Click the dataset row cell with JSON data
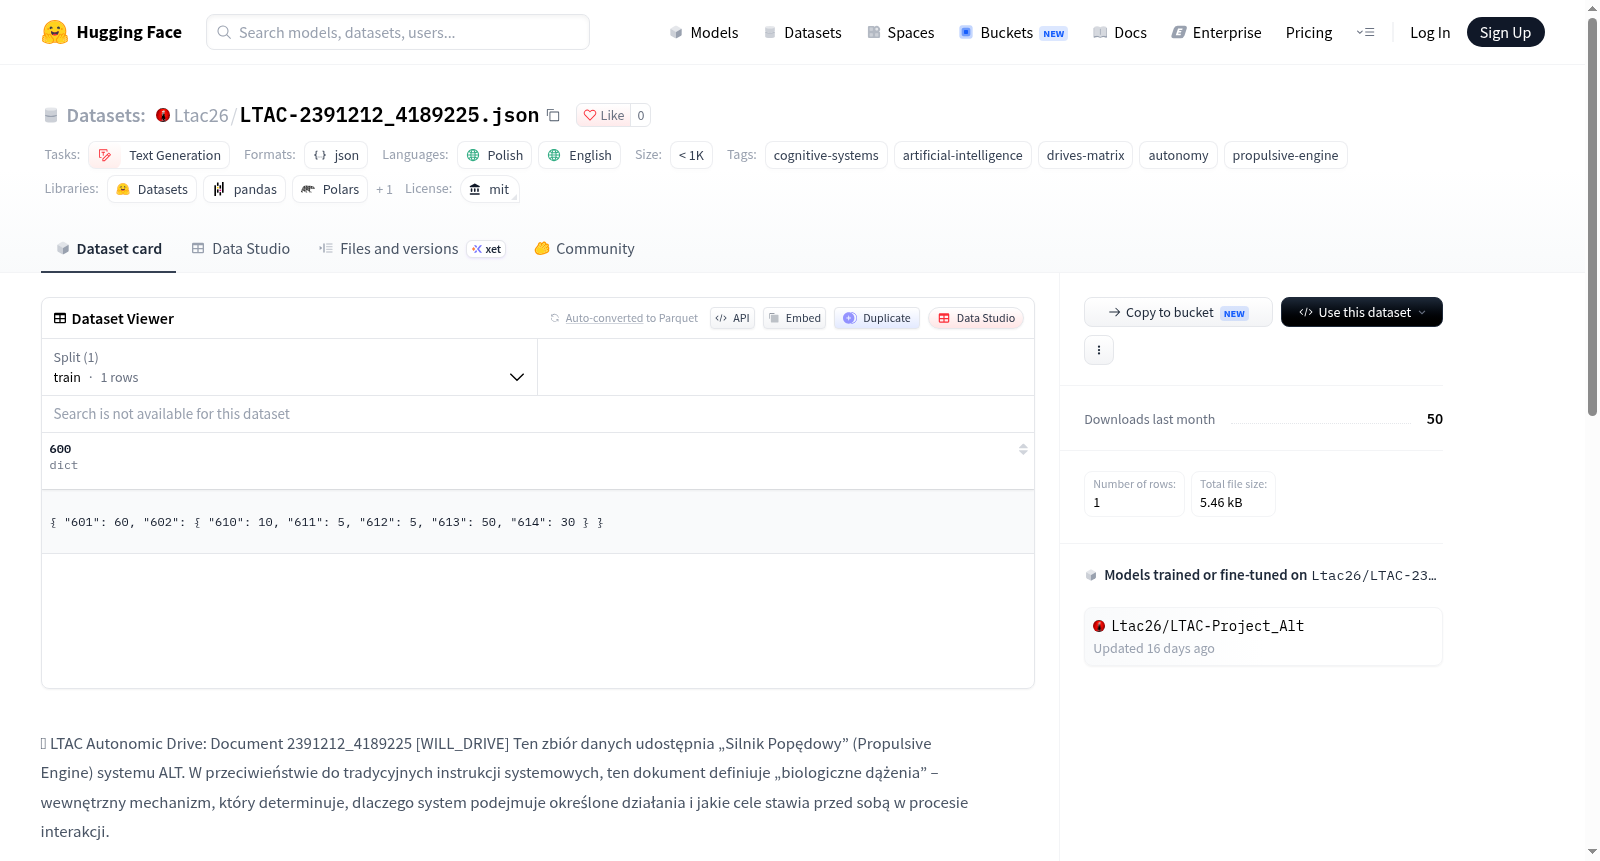The width and height of the screenshot is (1600, 861). pos(538,522)
